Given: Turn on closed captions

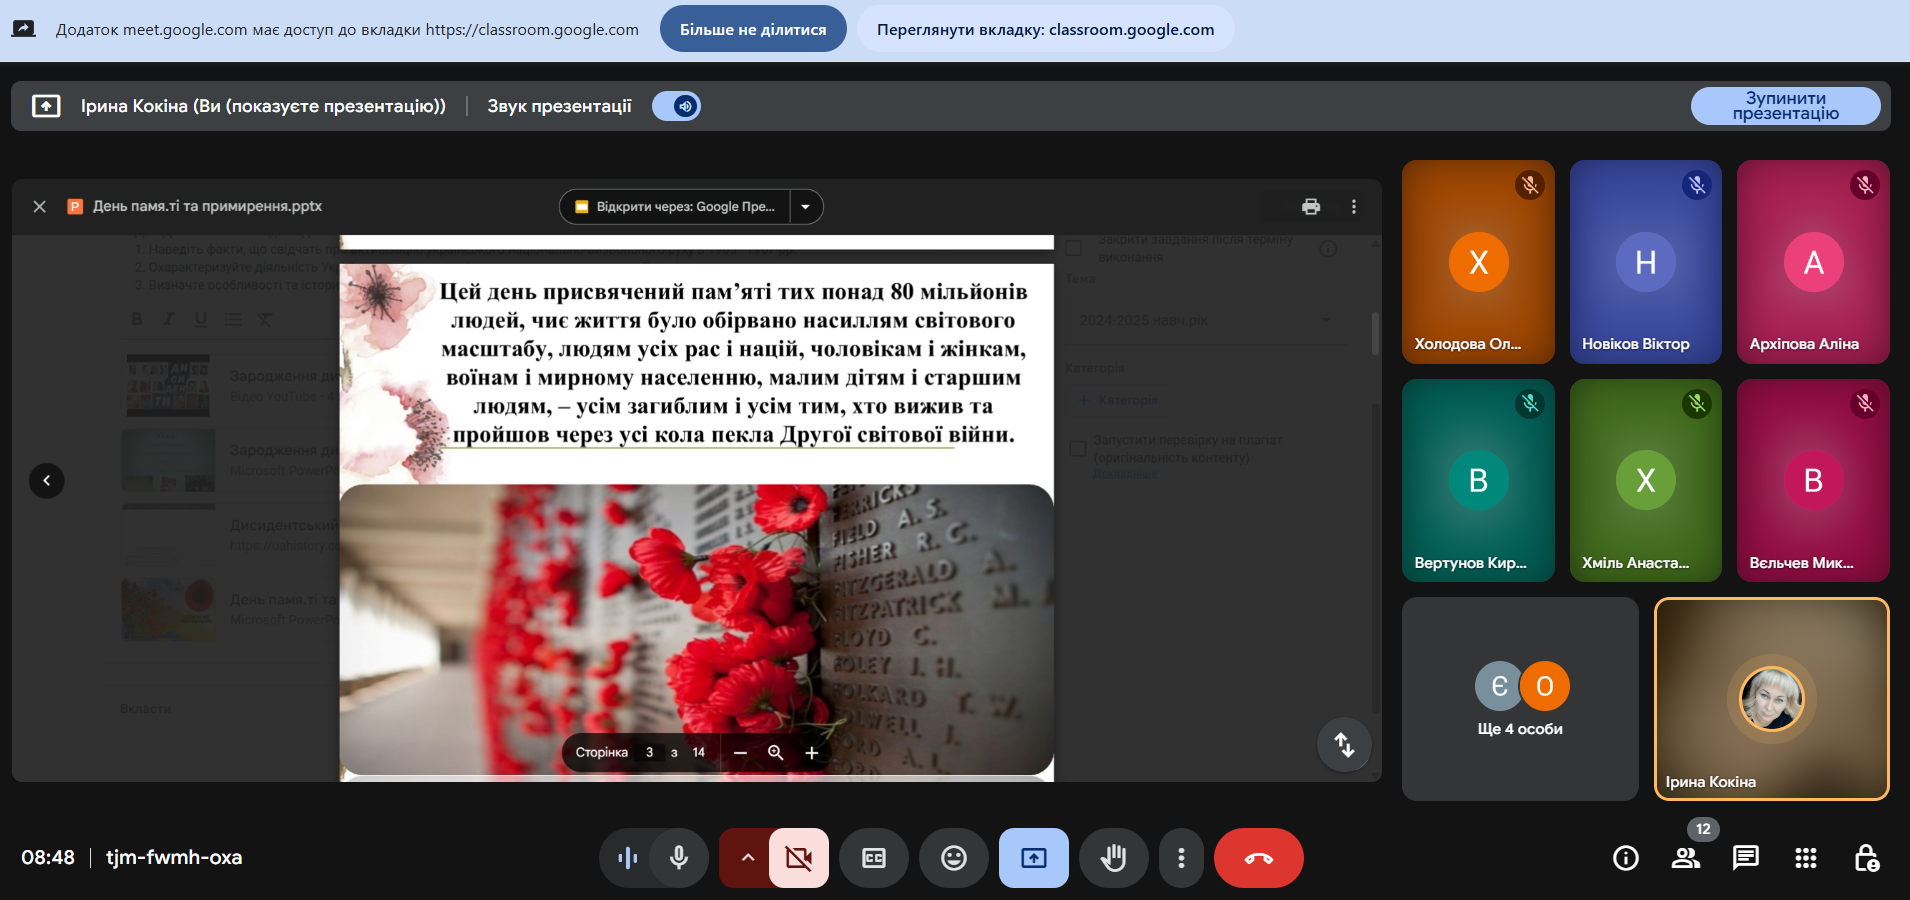Looking at the screenshot, I should (x=874, y=858).
